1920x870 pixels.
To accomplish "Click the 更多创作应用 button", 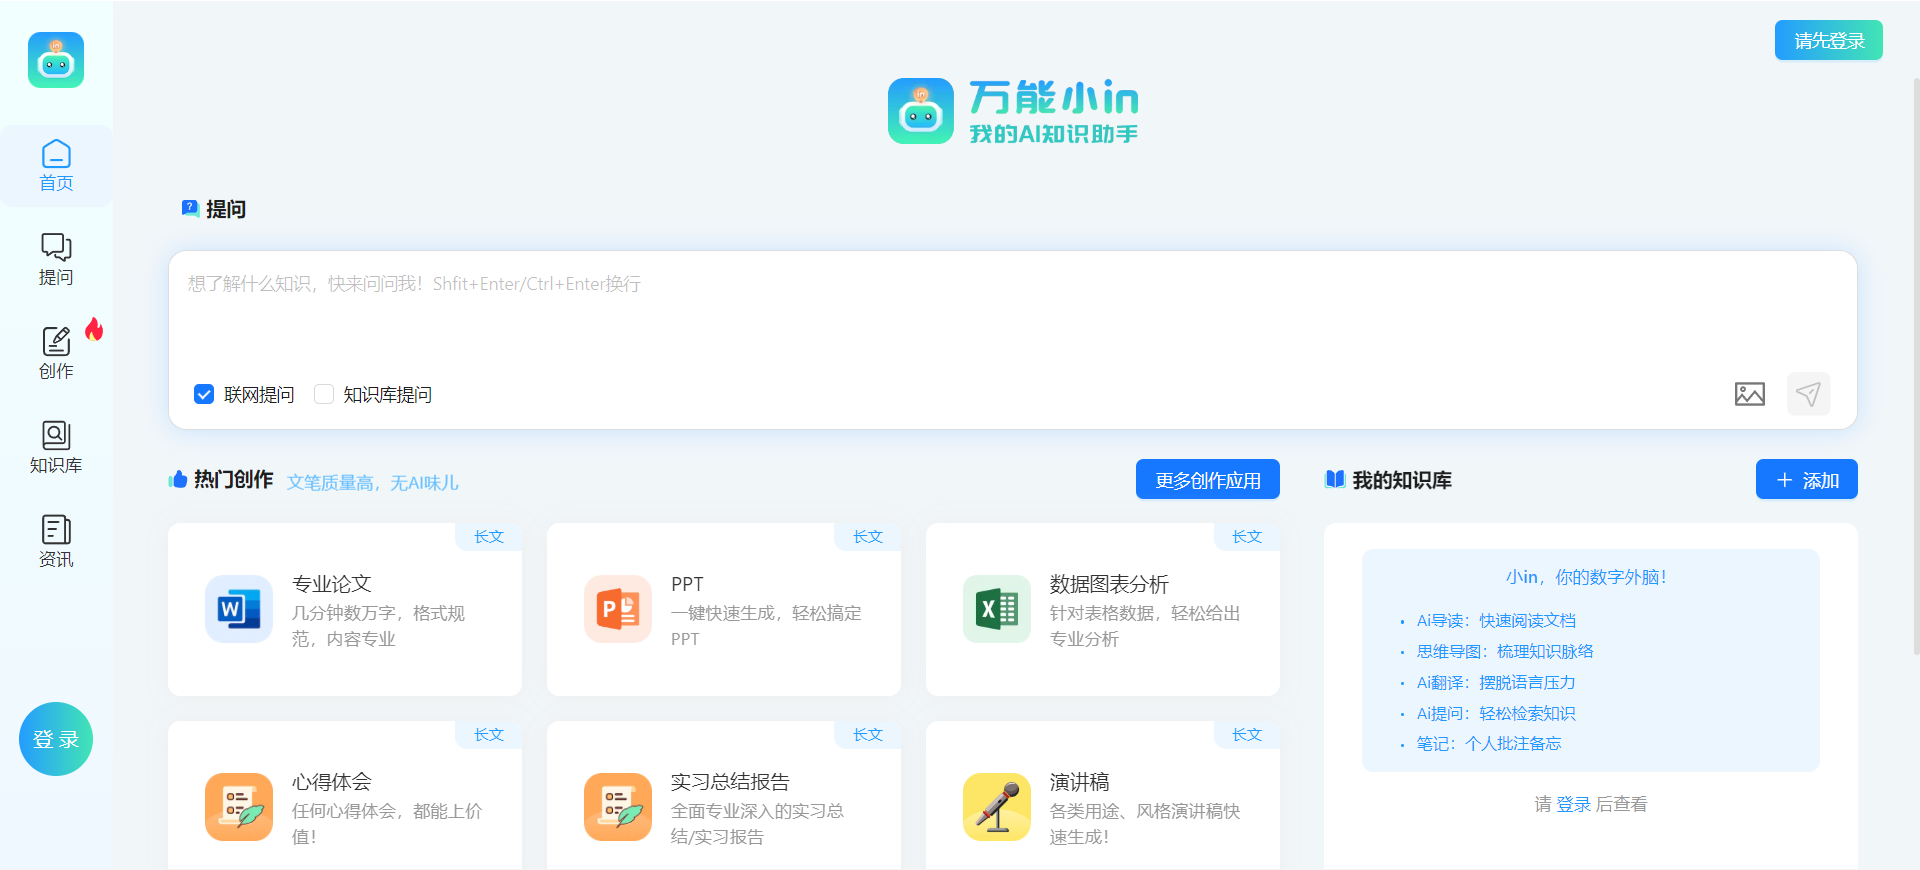I will pyautogui.click(x=1207, y=480).
